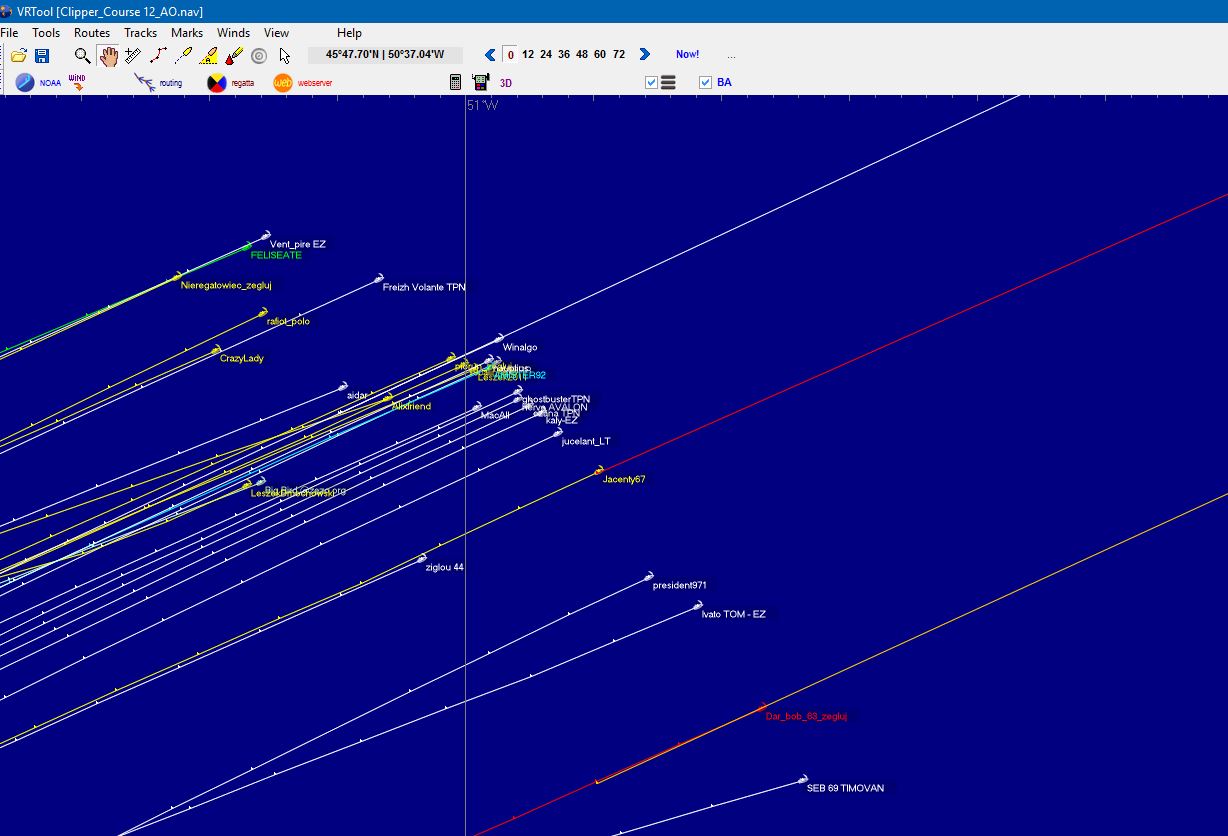Select boat rafiot_polo label
Viewport: 1228px width, 836px height.
(288, 321)
